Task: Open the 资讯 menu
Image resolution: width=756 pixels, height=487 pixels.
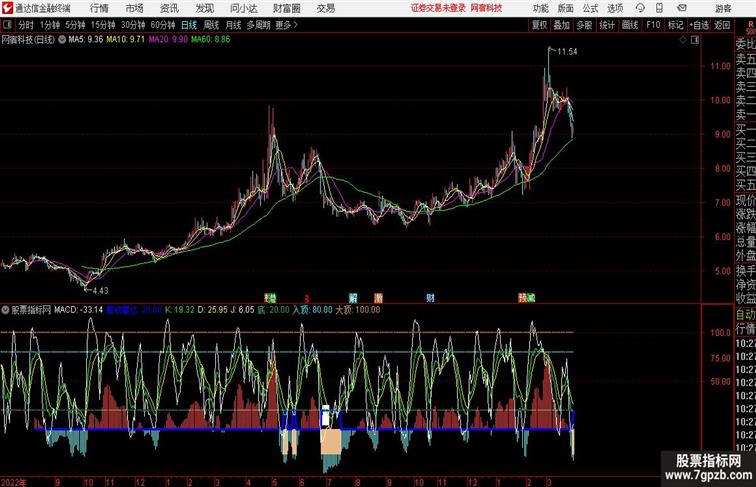Action: [169, 8]
